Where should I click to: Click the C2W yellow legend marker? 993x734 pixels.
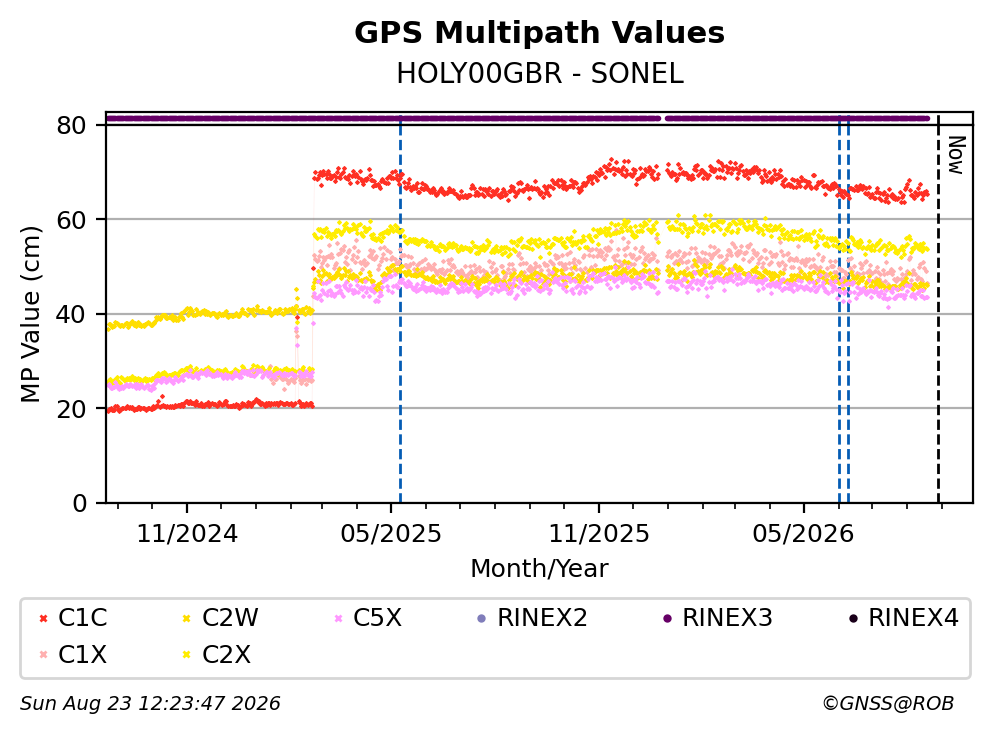pyautogui.click(x=187, y=618)
